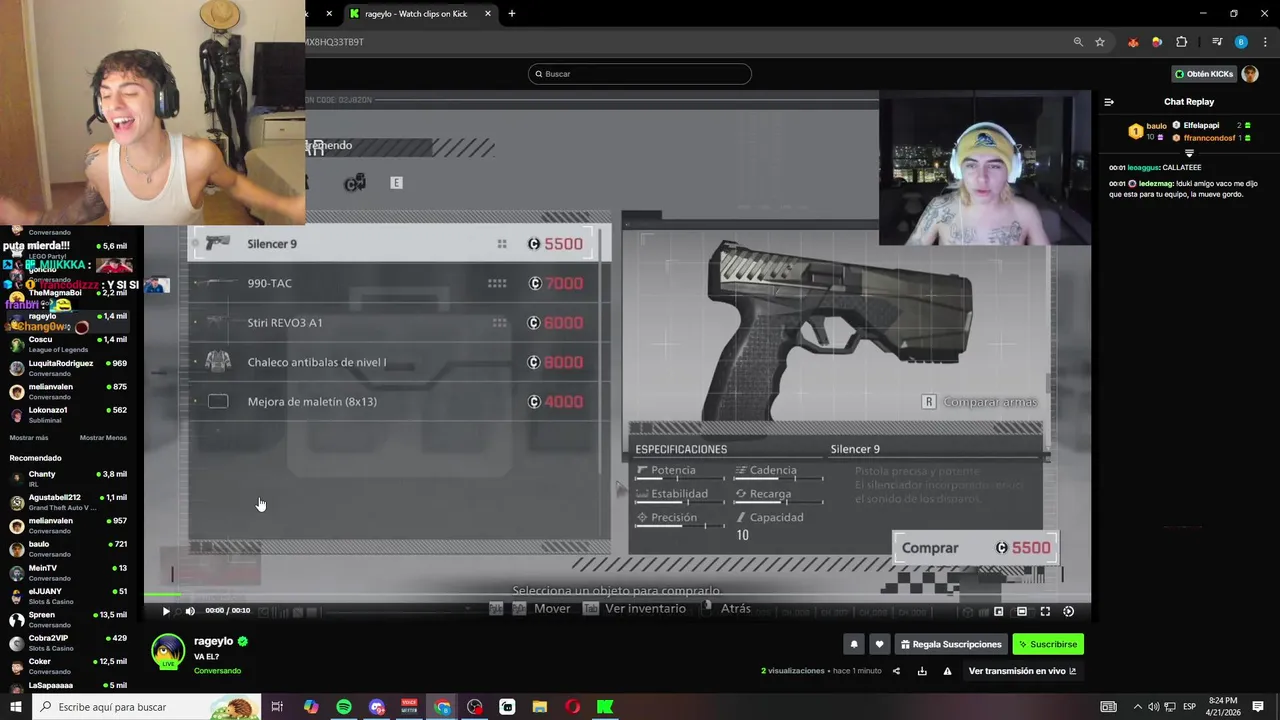
Task: Toggle theater mode in the video player
Action: pos(1022,611)
